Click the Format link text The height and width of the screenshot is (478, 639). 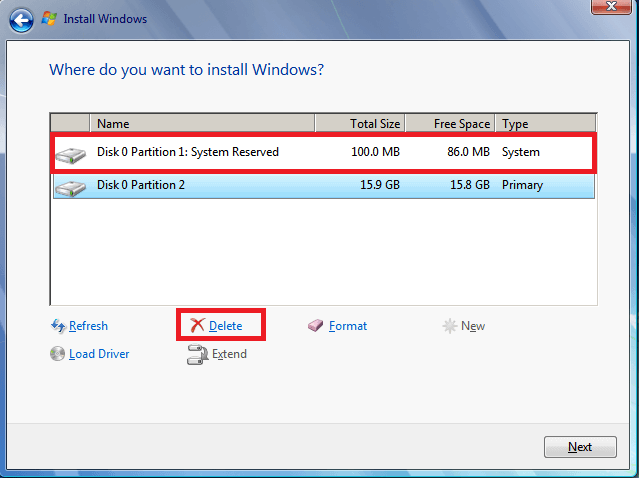pyautogui.click(x=348, y=326)
